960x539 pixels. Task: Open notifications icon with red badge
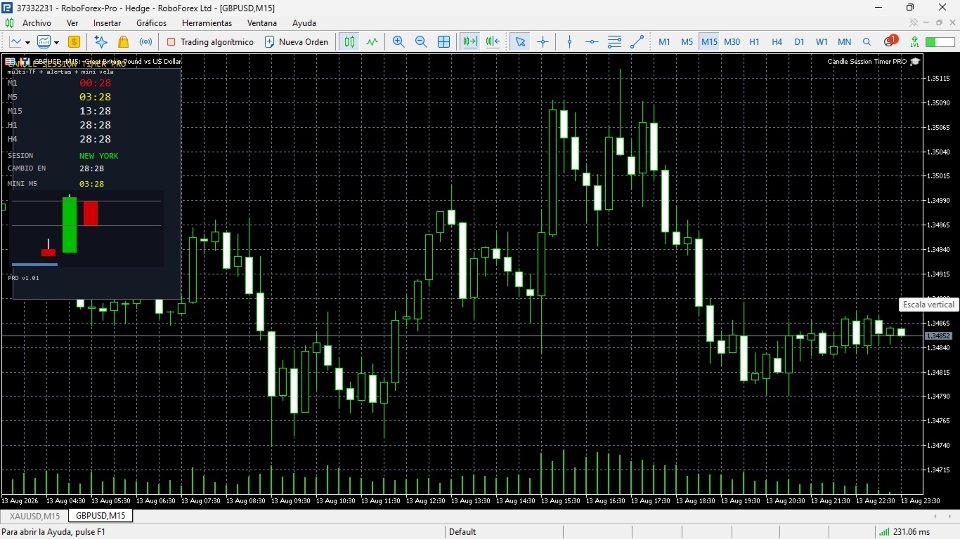coord(890,41)
